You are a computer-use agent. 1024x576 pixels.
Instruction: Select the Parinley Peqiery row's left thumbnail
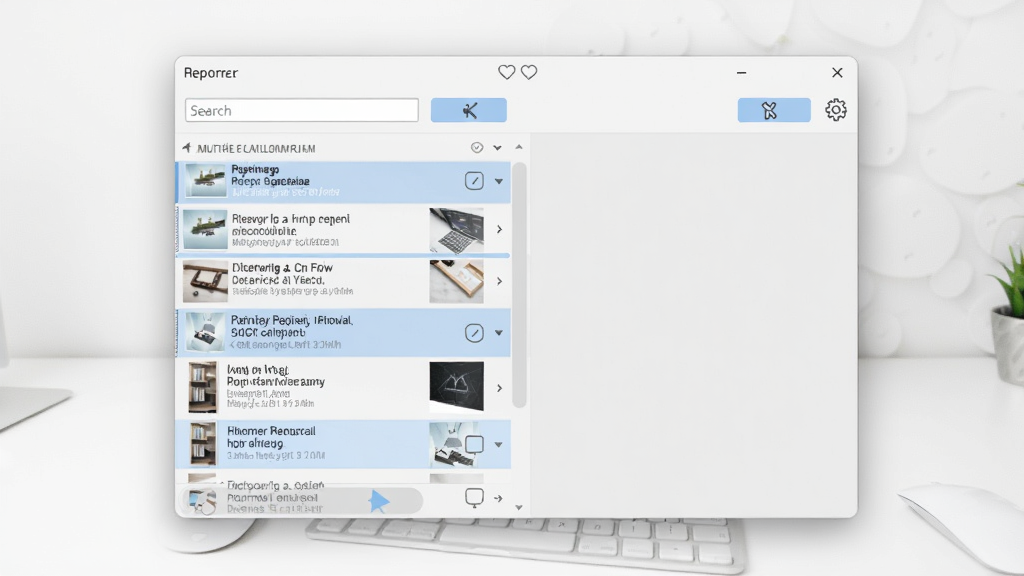pos(206,332)
